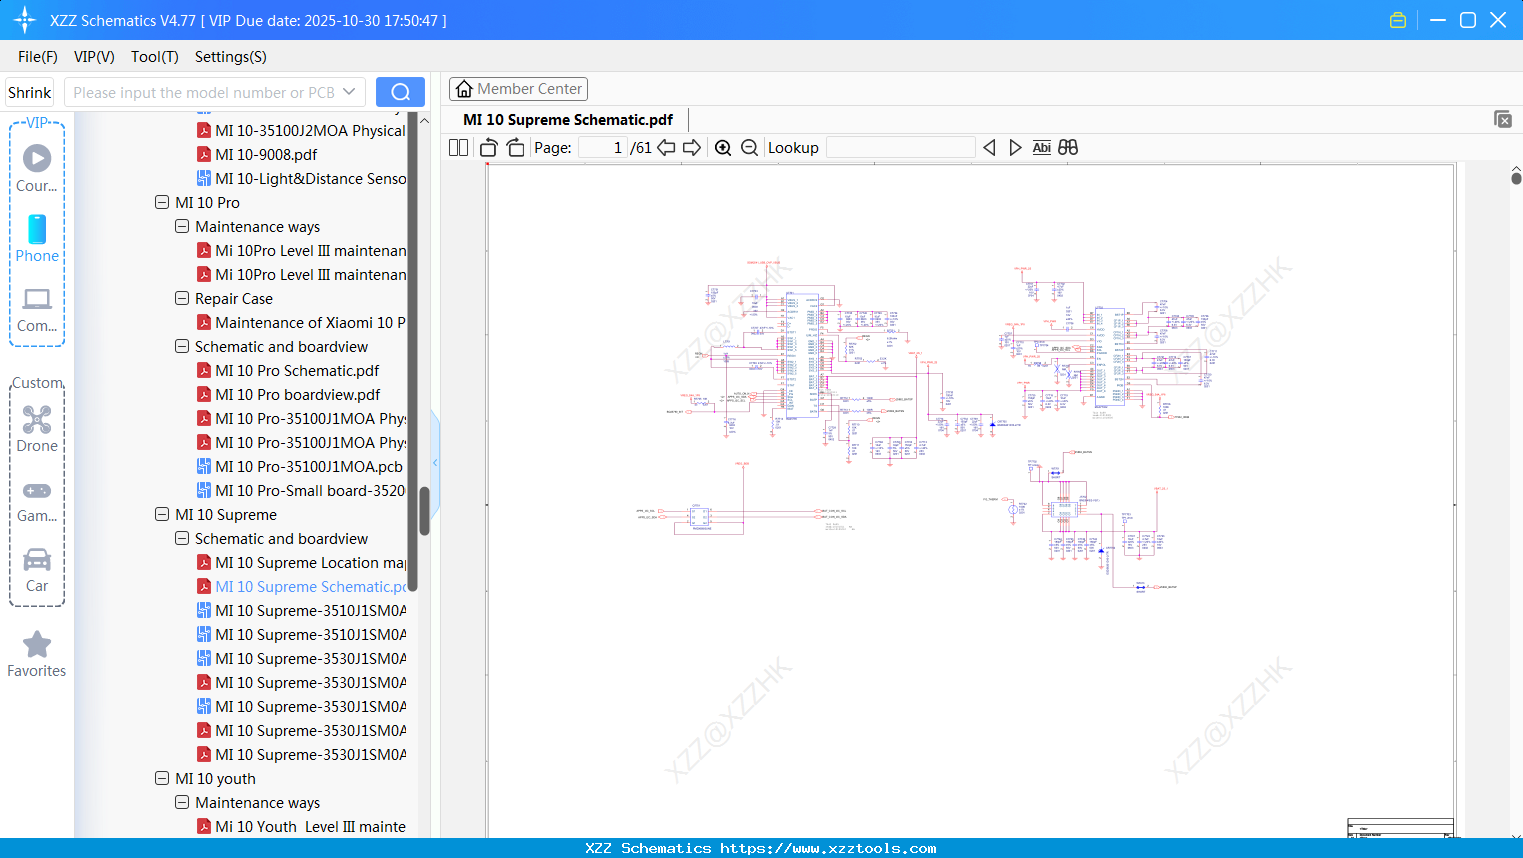Image resolution: width=1523 pixels, height=858 pixels.
Task: Switch to the MI 10 Supreme Schematic.pdf tab
Action: coord(567,119)
